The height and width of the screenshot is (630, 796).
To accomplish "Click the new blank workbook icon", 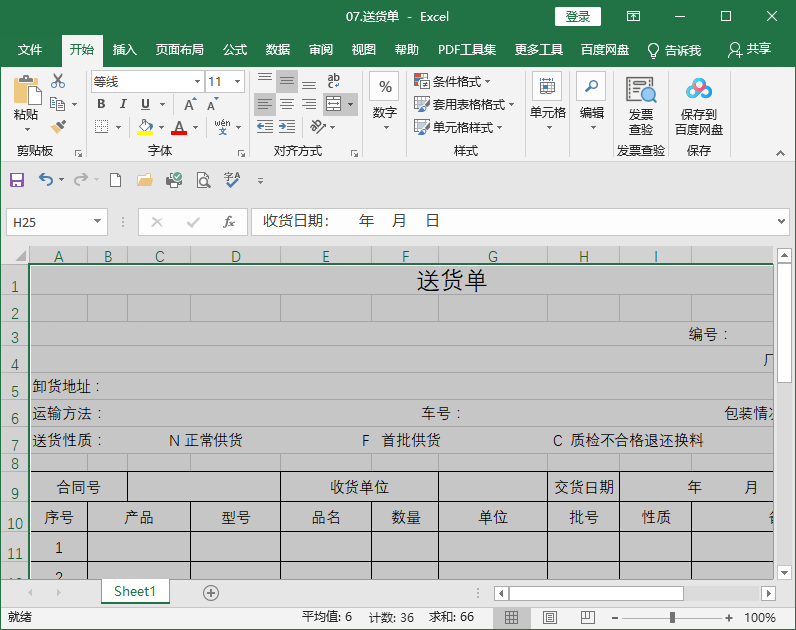I will (116, 180).
